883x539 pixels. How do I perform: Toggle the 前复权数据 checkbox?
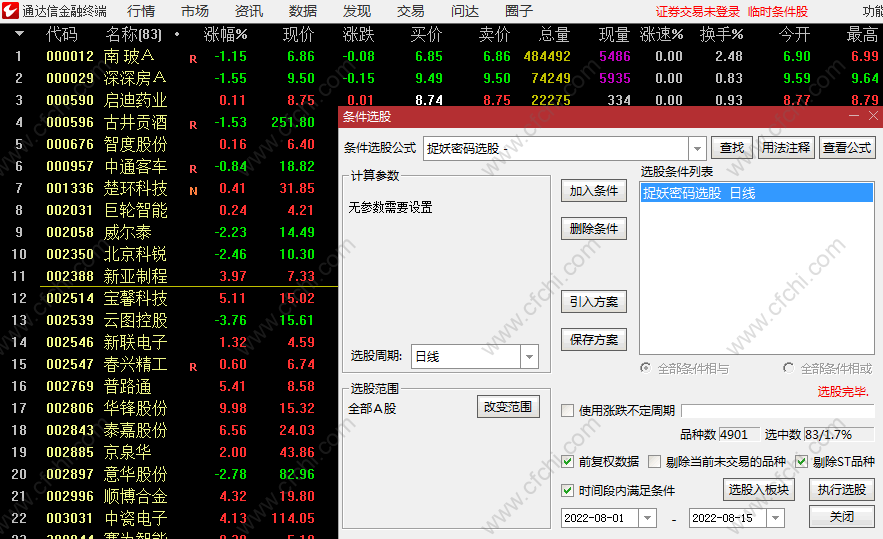coord(568,462)
